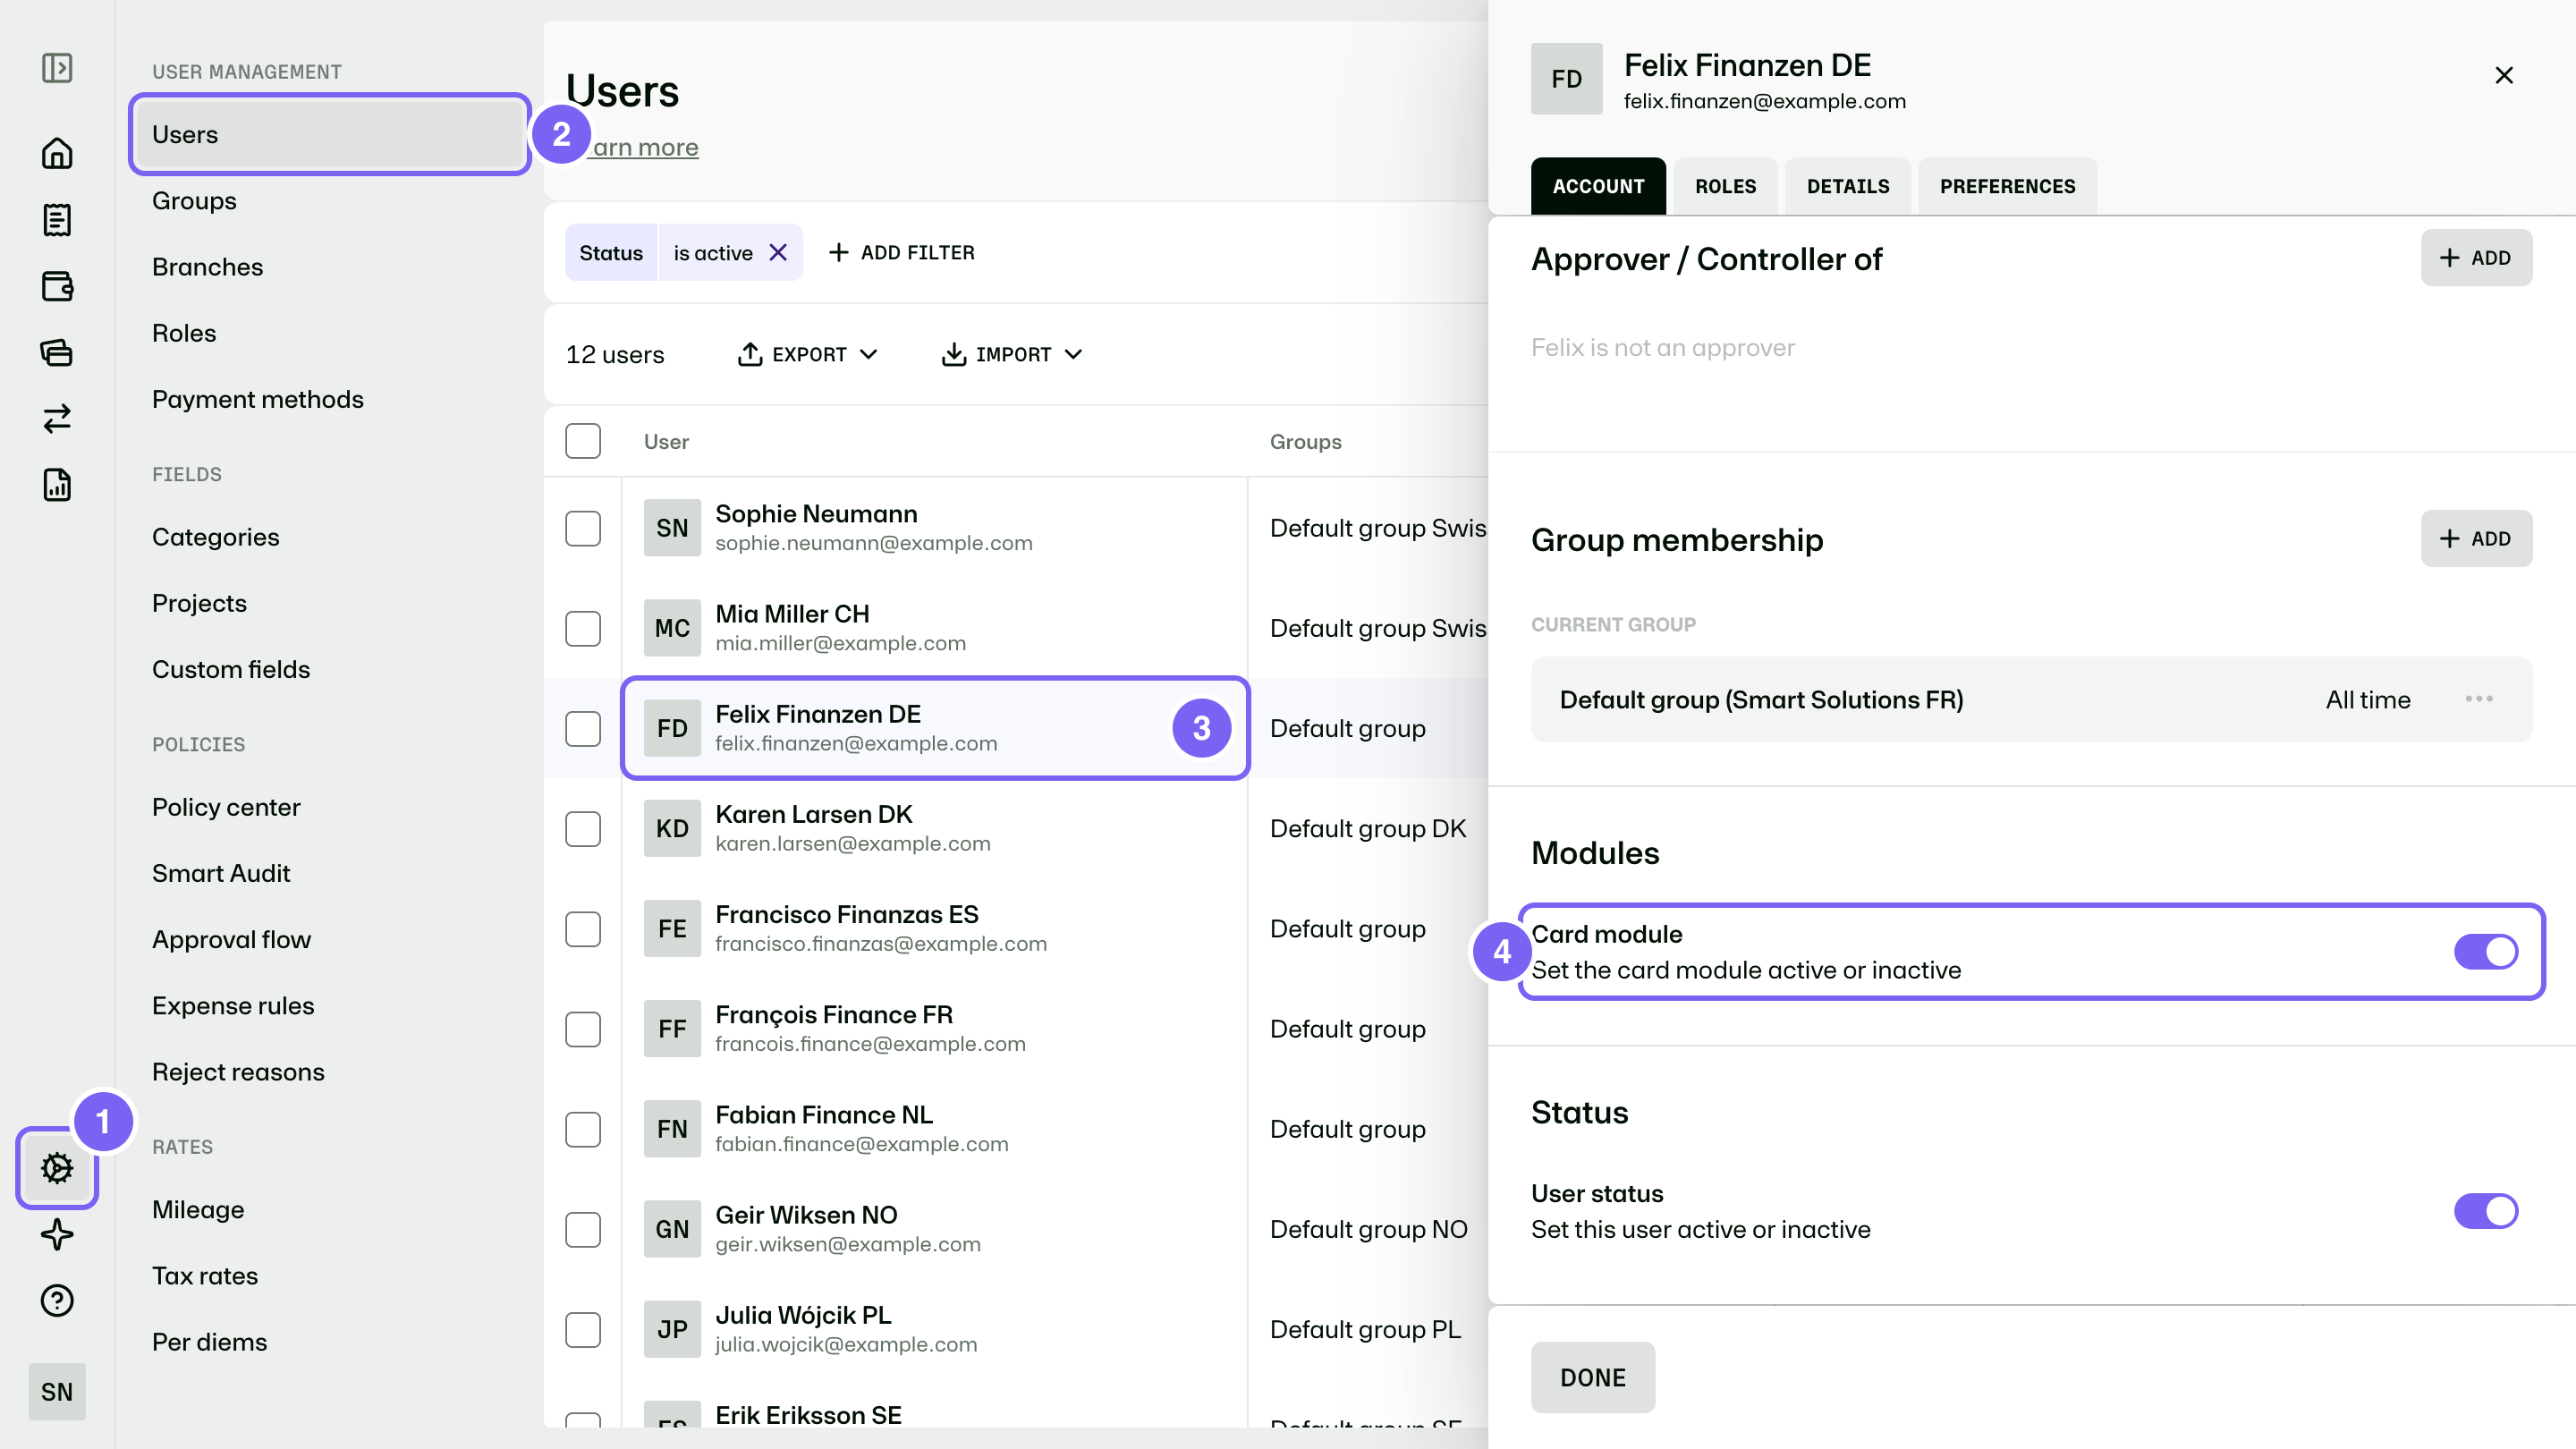Open the AI sparkle icon in sidebar

click(57, 1234)
